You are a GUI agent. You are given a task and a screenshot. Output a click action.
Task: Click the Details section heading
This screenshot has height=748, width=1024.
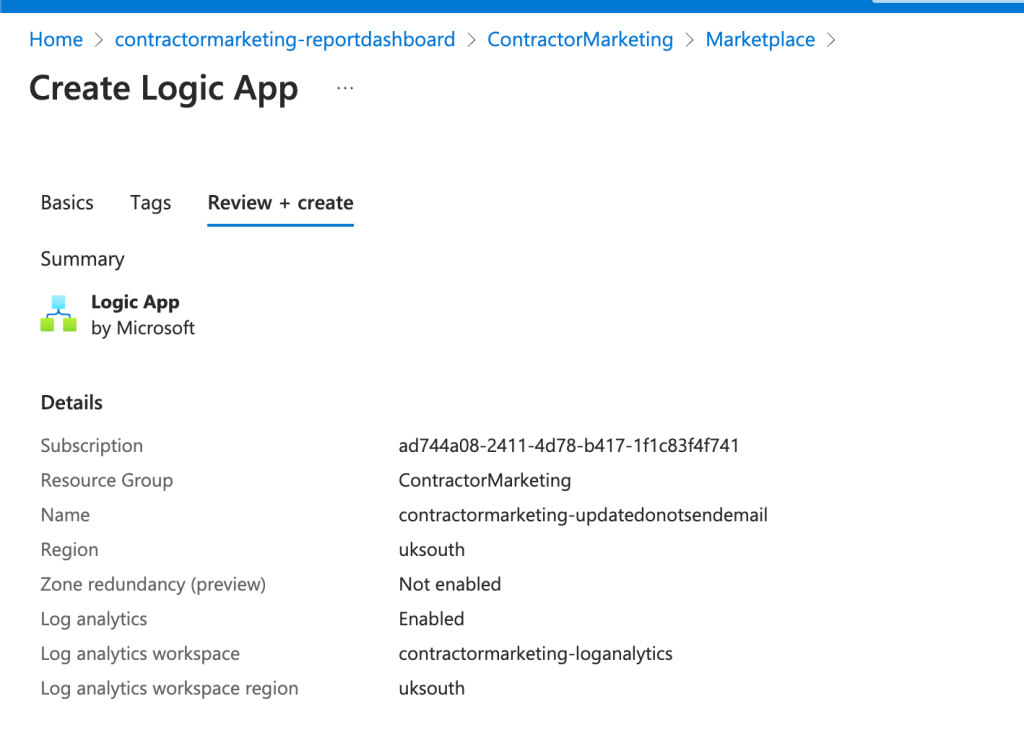[x=72, y=402]
